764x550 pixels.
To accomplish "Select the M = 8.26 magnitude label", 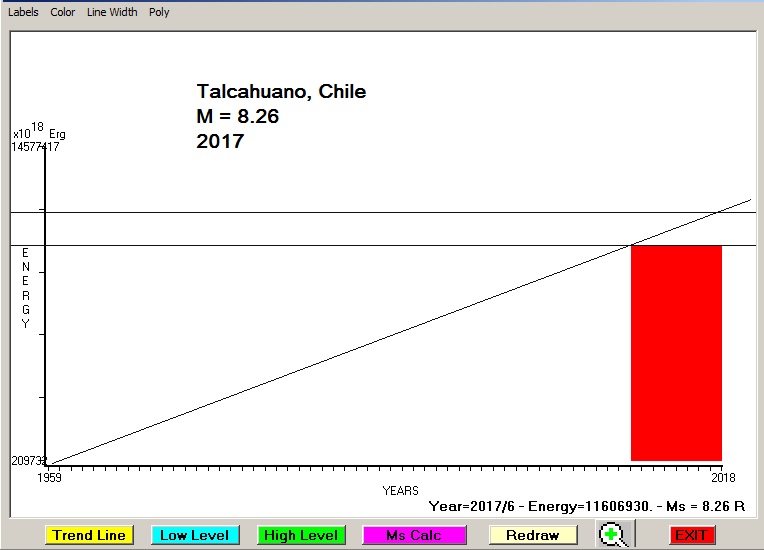I will [x=238, y=117].
